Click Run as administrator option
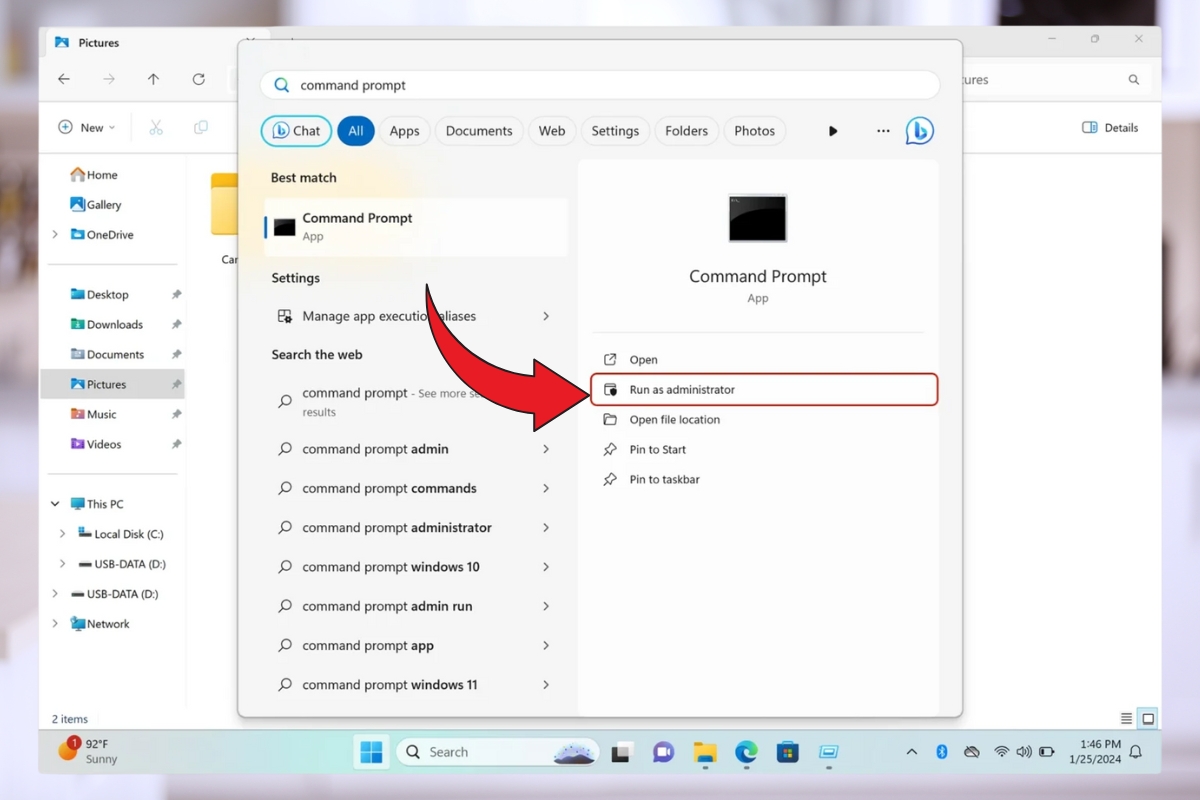The image size is (1200, 800). point(763,389)
